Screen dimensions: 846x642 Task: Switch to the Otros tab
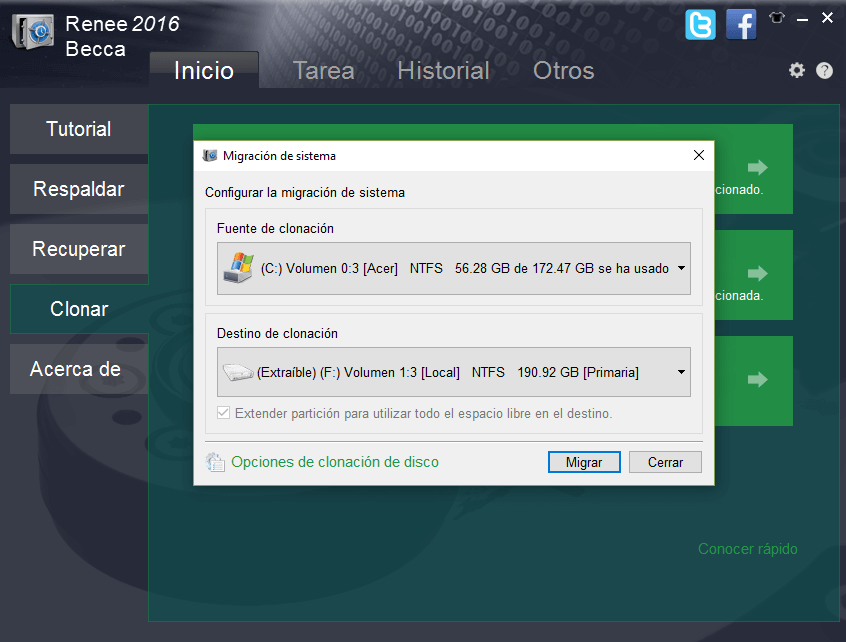pyautogui.click(x=564, y=70)
